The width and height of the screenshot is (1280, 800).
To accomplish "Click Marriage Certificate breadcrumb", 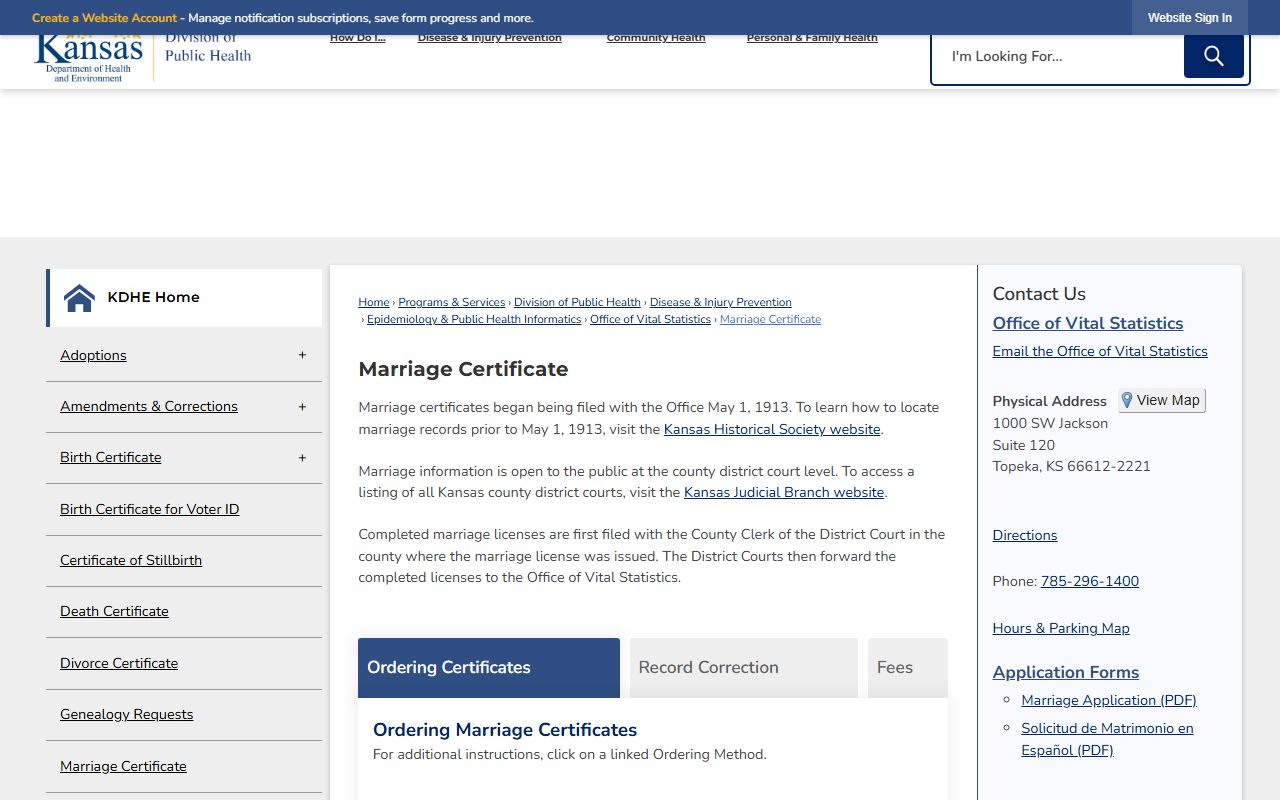I will click(770, 319).
